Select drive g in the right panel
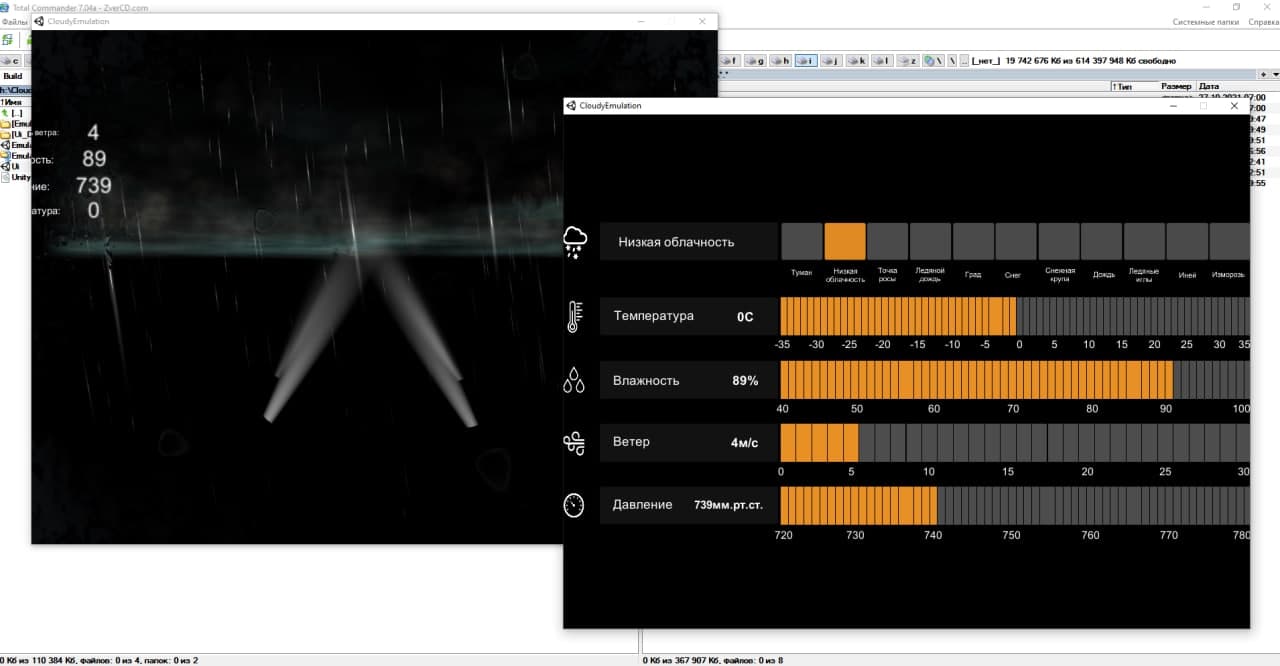This screenshot has width=1280, height=666. [x=755, y=61]
